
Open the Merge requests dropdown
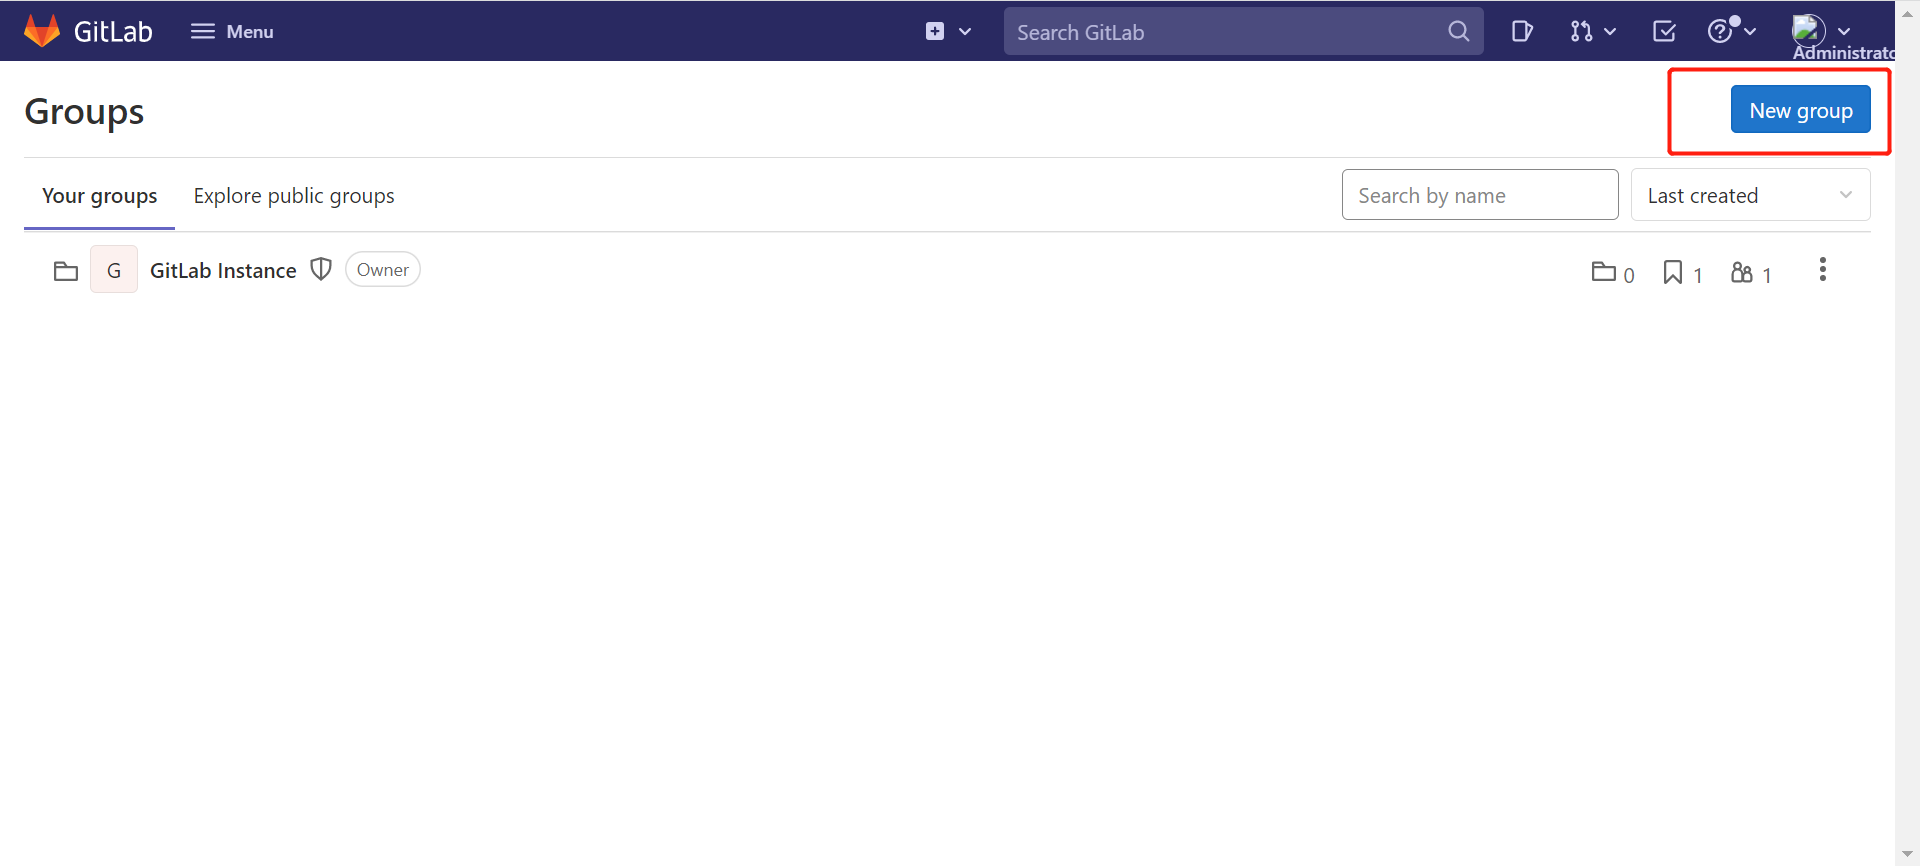1593,31
